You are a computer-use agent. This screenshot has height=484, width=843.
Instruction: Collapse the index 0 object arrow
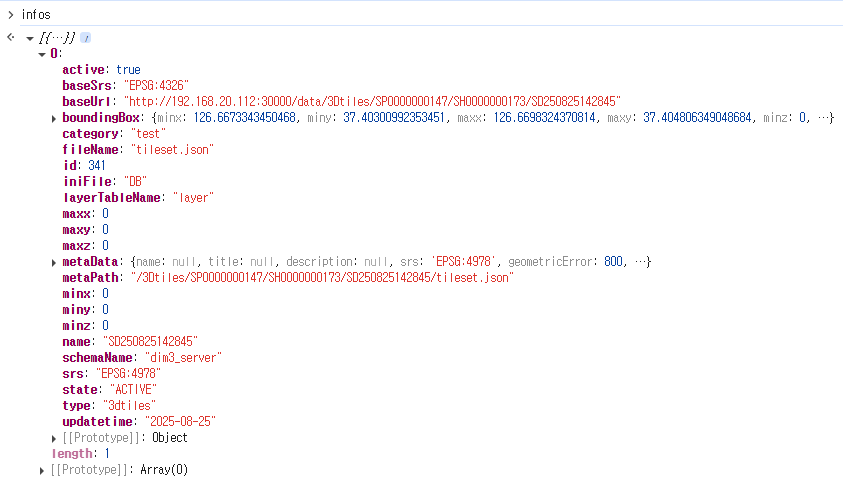pyautogui.click(x=42, y=54)
